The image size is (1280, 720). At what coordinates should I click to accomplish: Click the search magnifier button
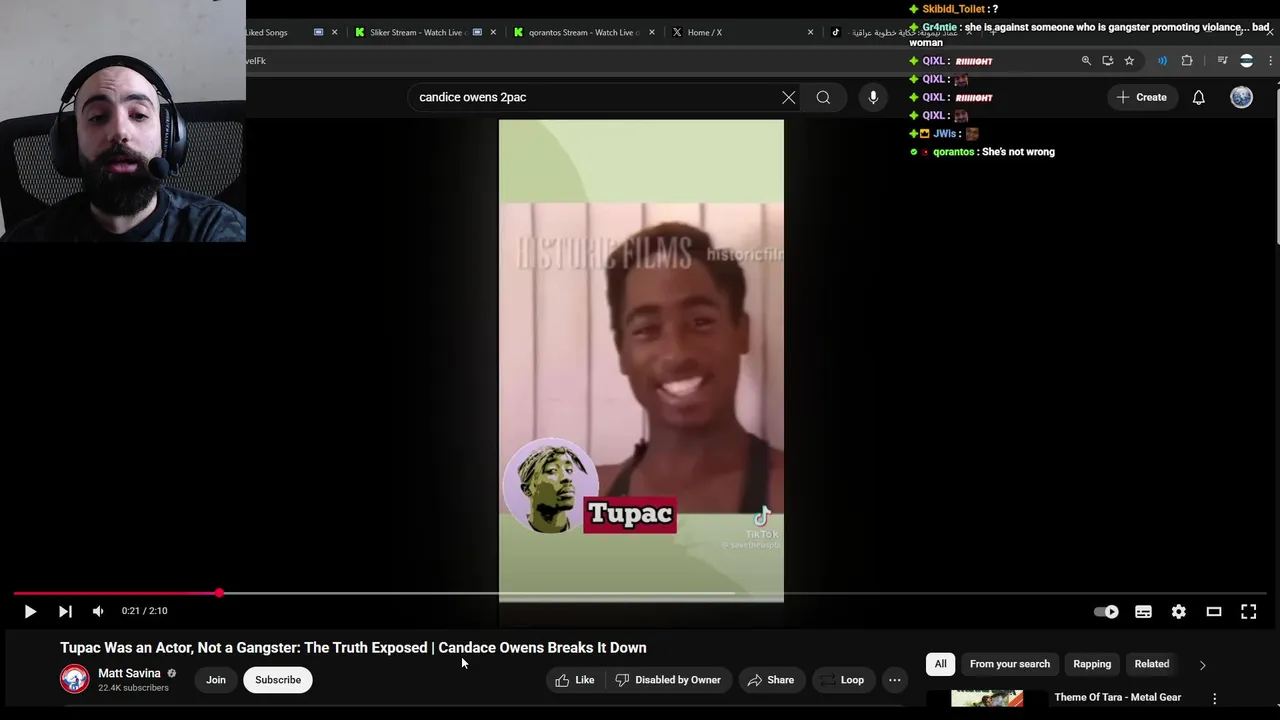pos(823,97)
